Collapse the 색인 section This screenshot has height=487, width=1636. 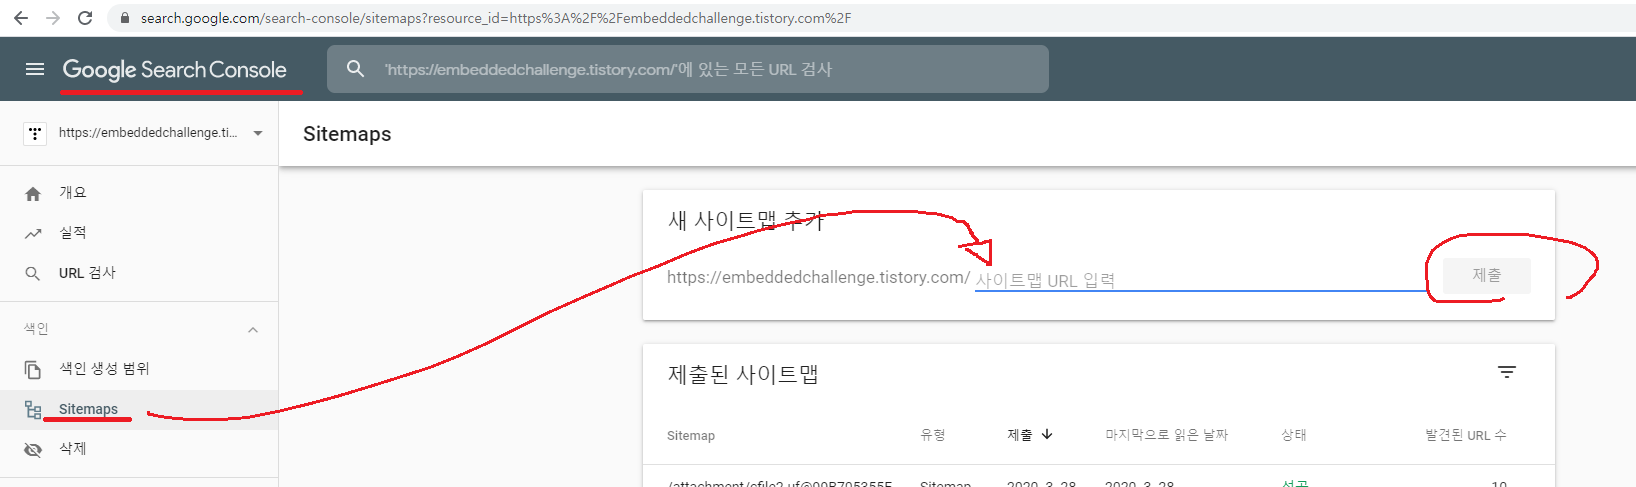coord(253,329)
